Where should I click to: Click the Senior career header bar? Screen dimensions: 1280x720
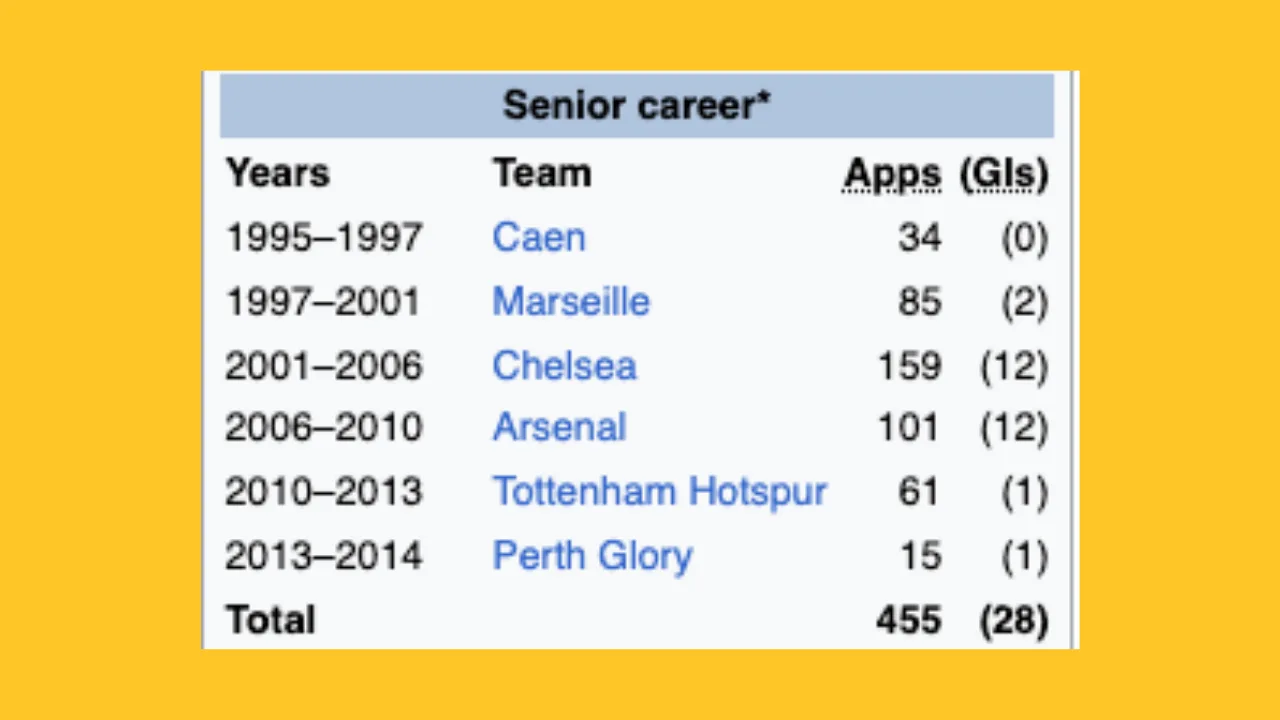pos(636,105)
